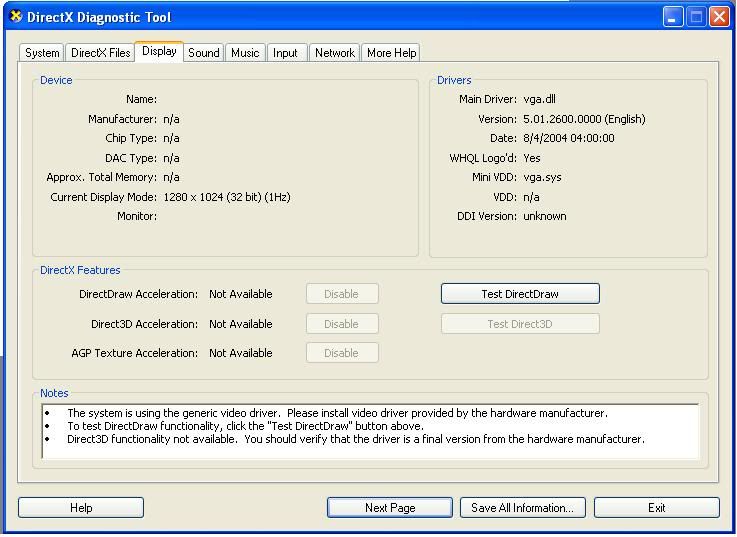
Task: Click the Device group label
Action: tap(56, 80)
